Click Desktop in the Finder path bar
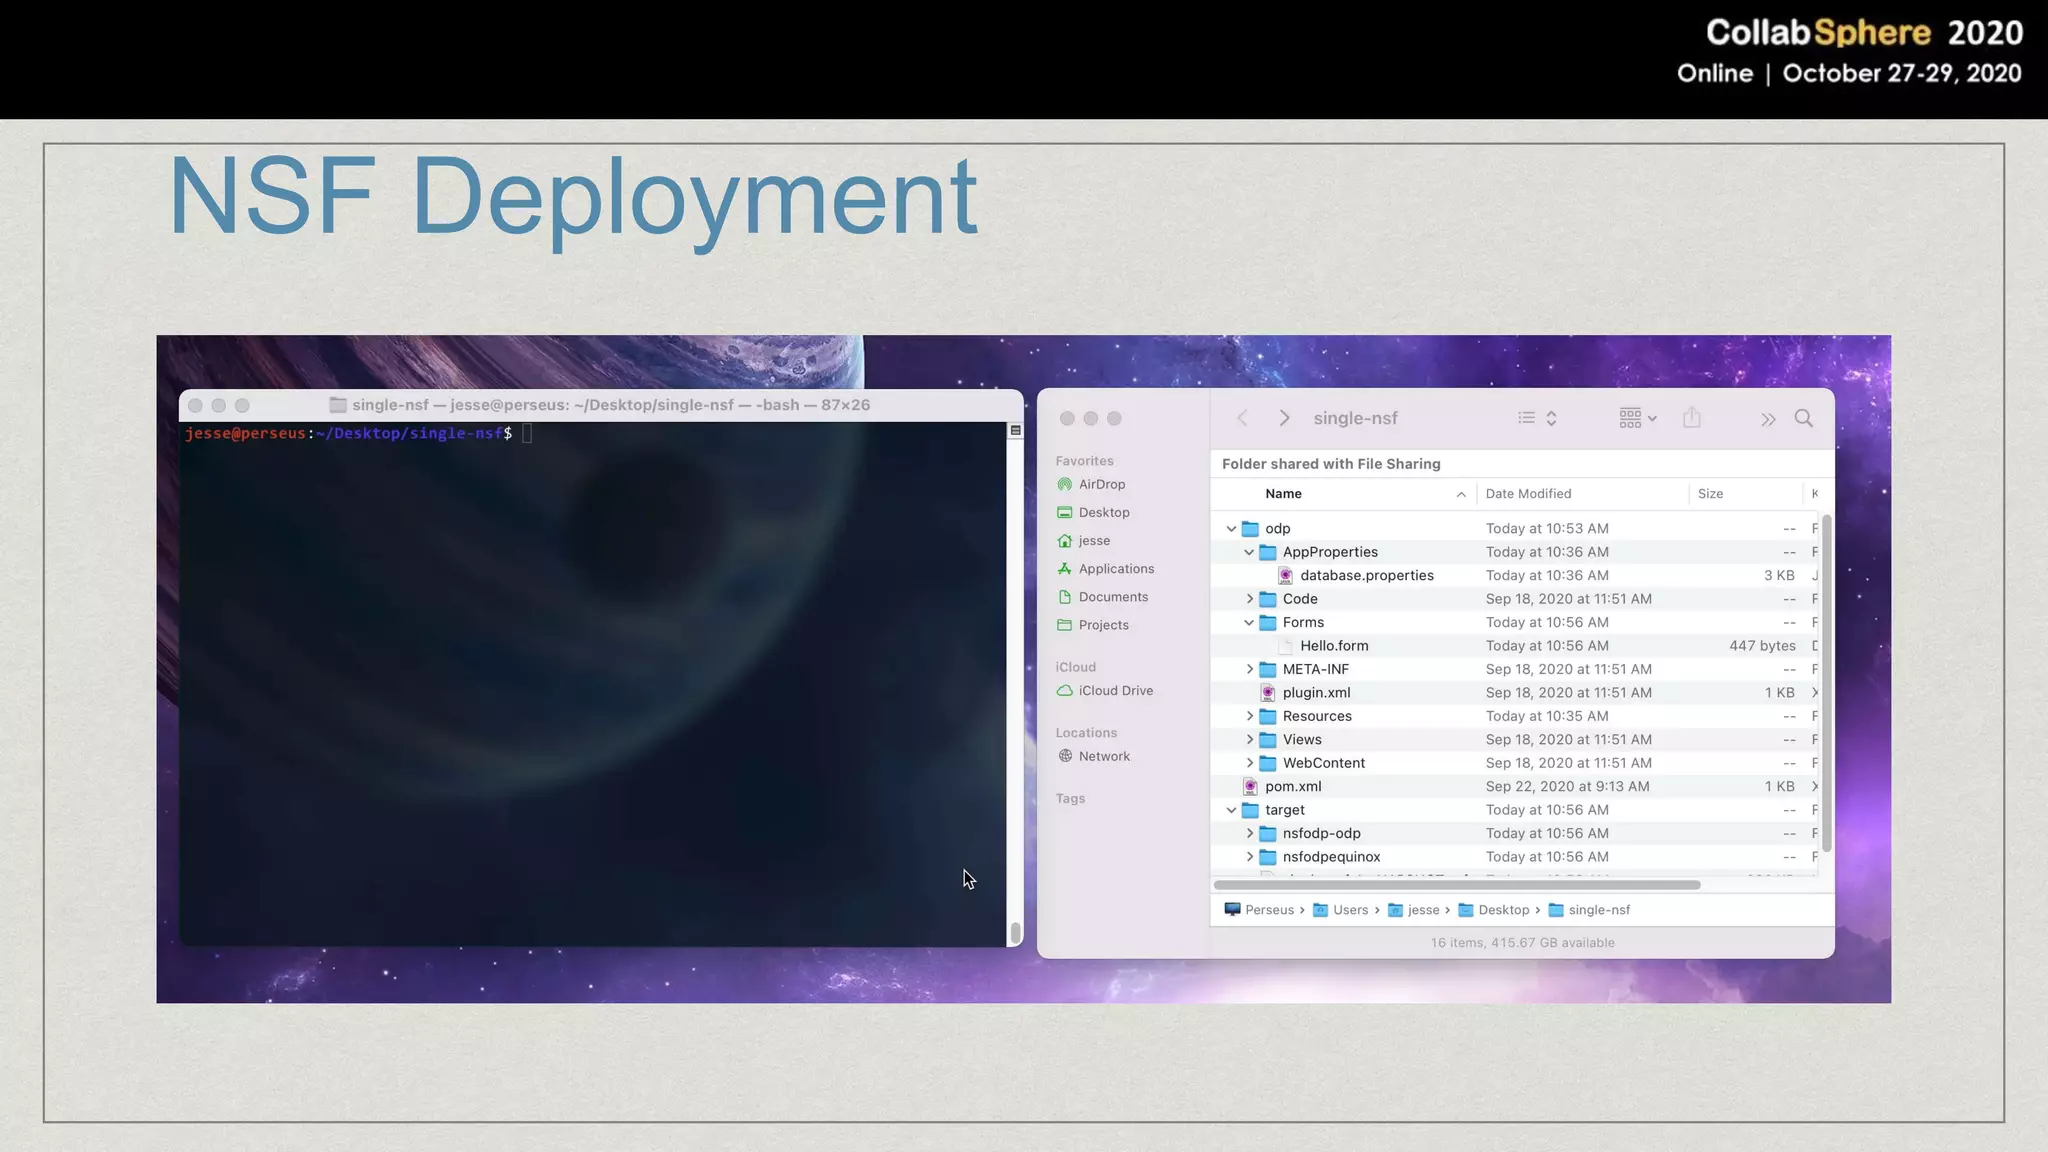2048x1152 pixels. click(1494, 910)
